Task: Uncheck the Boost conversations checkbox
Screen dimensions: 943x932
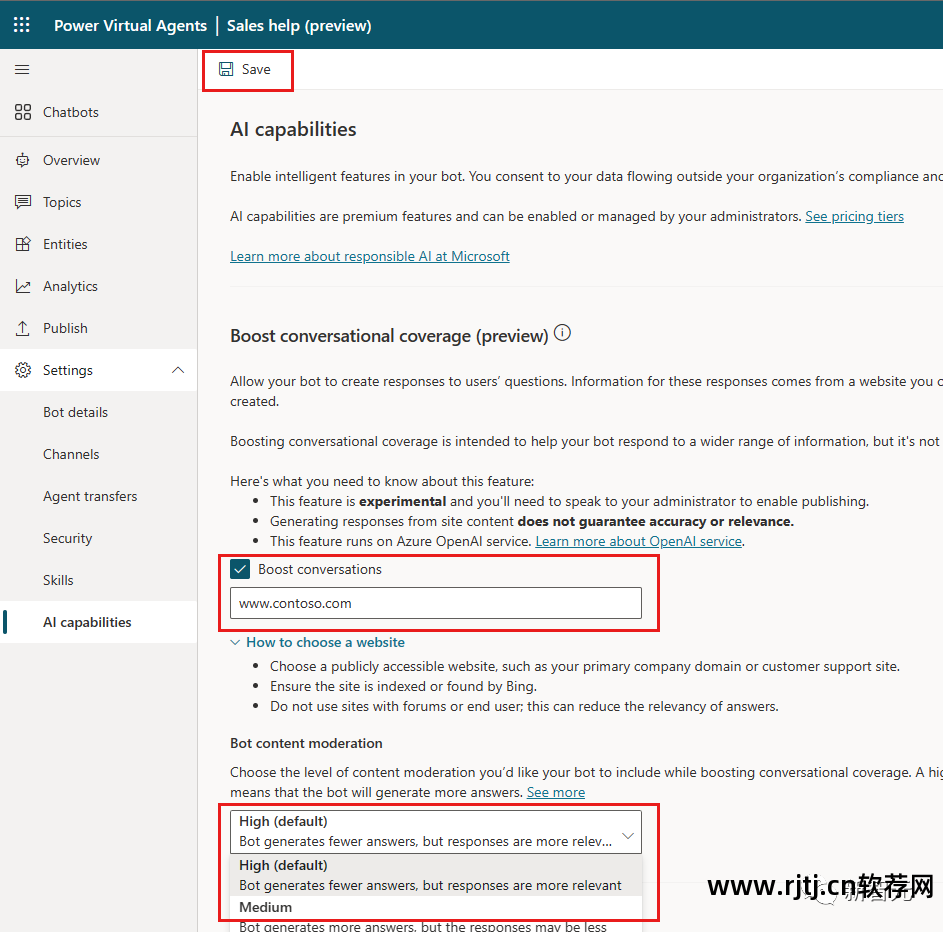Action: tap(240, 569)
